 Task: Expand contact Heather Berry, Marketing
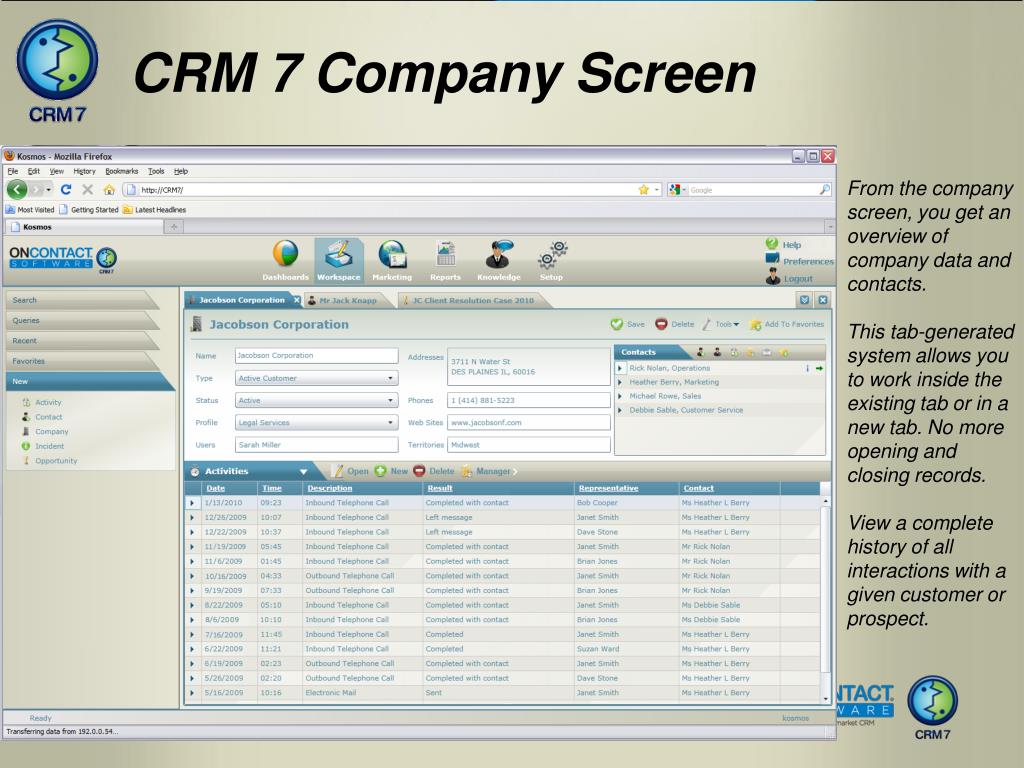tap(620, 382)
